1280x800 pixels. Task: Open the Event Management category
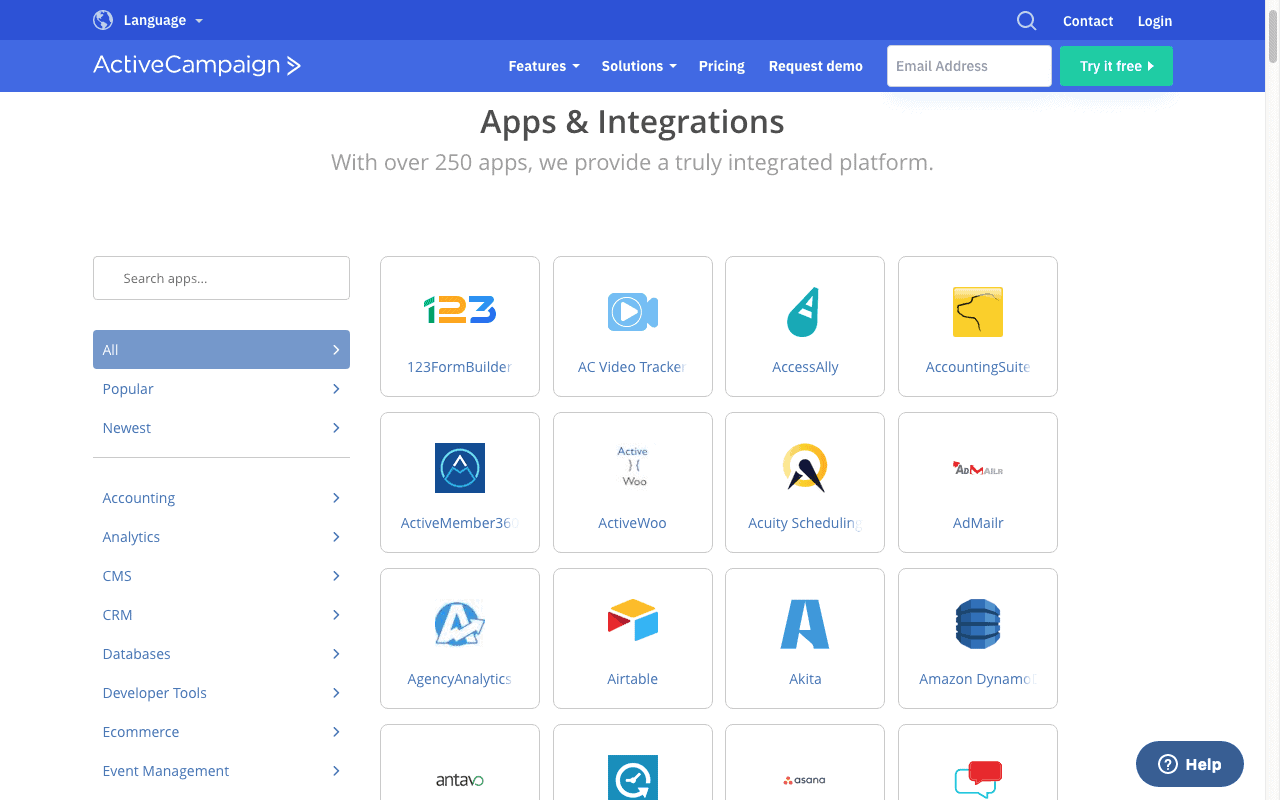coord(221,771)
